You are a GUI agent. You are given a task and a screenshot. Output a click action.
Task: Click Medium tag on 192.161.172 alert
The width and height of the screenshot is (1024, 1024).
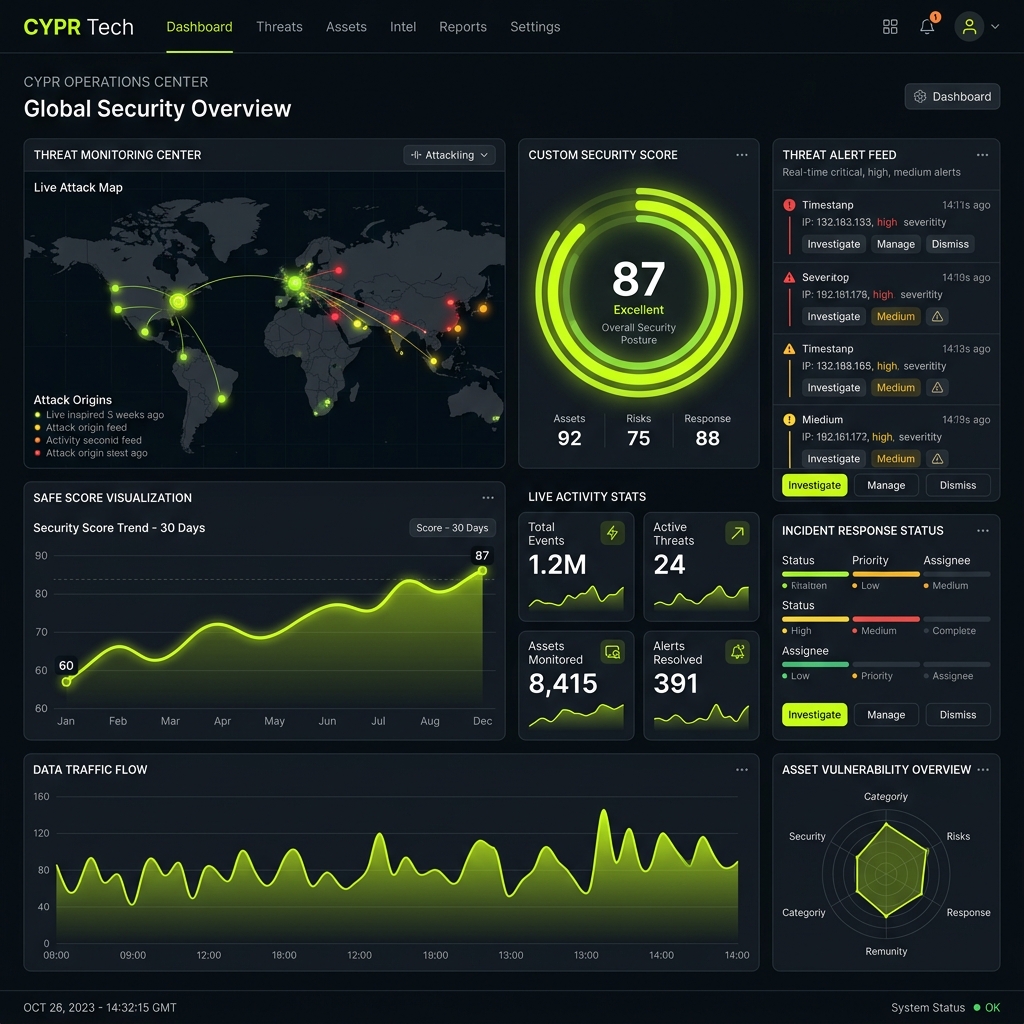click(895, 459)
